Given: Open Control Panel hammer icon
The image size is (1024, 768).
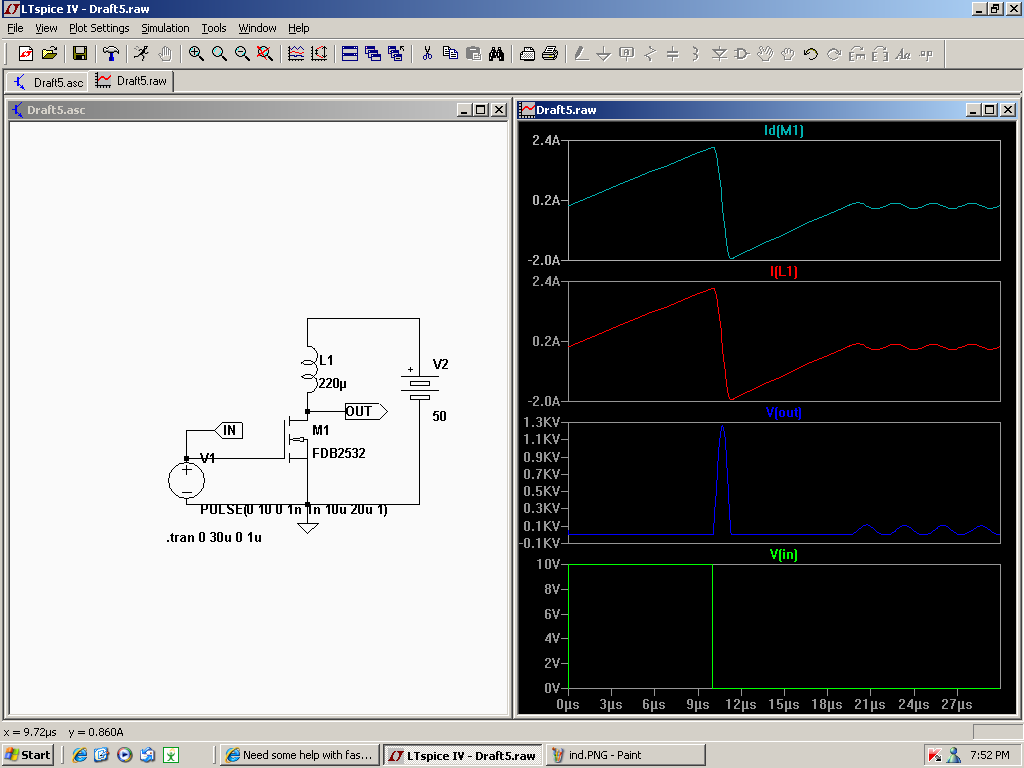Looking at the screenshot, I should tap(111, 54).
